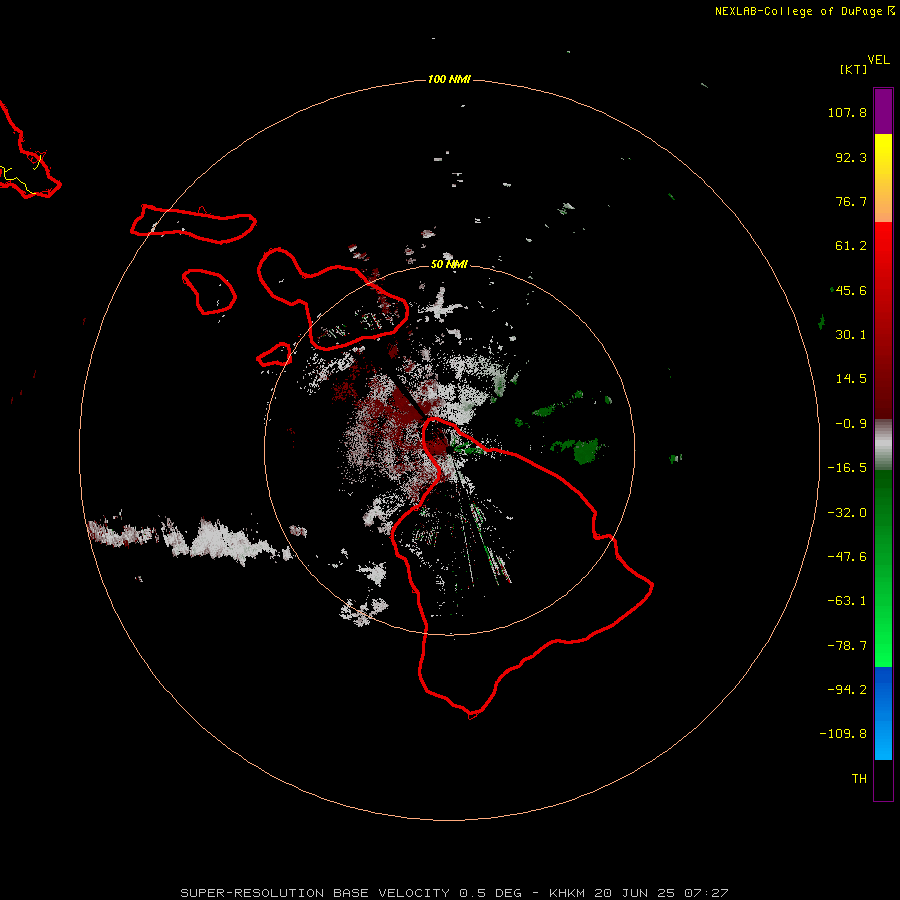Click the -16.5 legend value
The image size is (900, 900).
tap(847, 468)
